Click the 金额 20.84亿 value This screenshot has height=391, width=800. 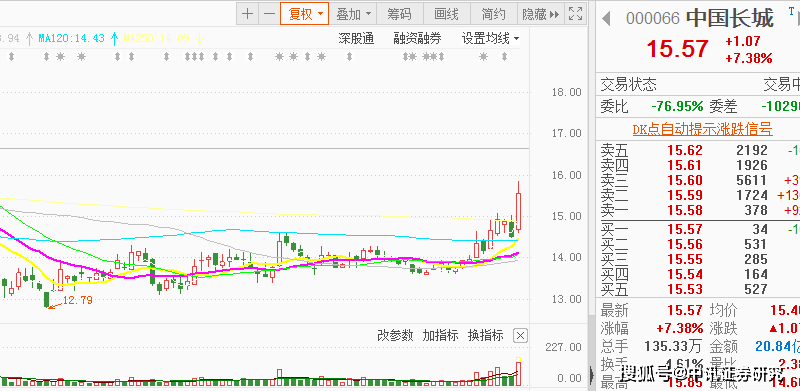point(778,347)
